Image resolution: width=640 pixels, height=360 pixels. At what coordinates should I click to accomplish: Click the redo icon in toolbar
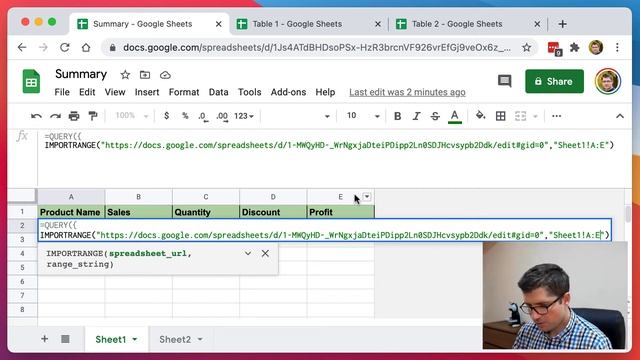[x=55, y=116]
